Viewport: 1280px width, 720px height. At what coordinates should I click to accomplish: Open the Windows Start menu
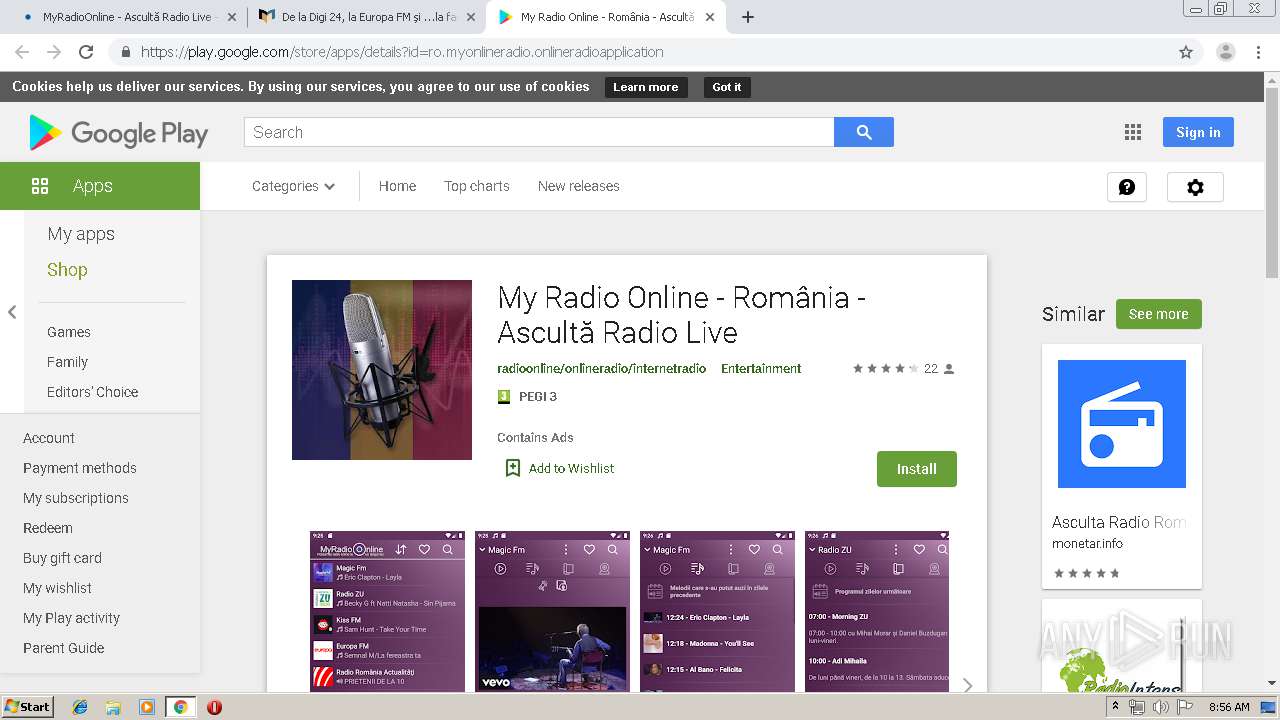point(27,707)
